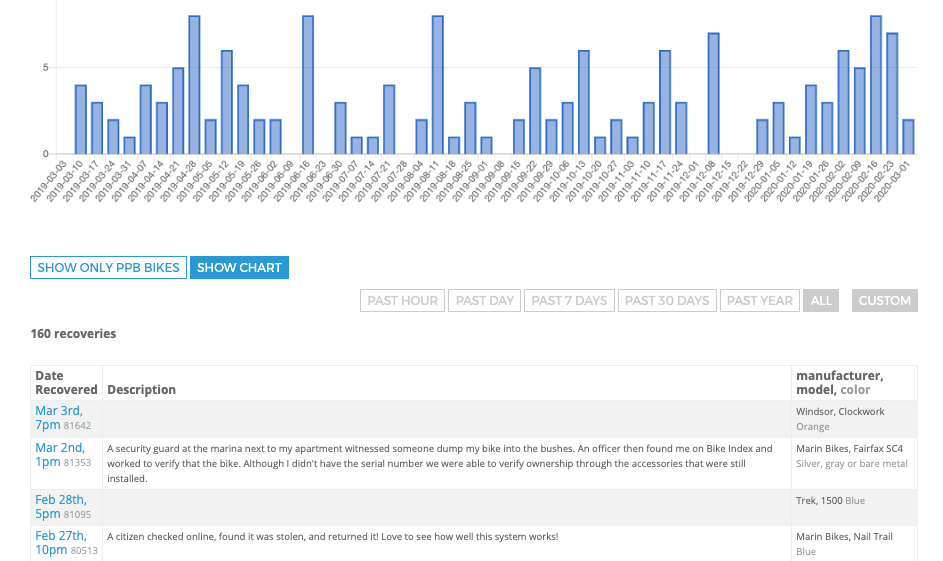Filter recoveries to Past 30 Days
This screenshot has height=561, width=943.
667,300
